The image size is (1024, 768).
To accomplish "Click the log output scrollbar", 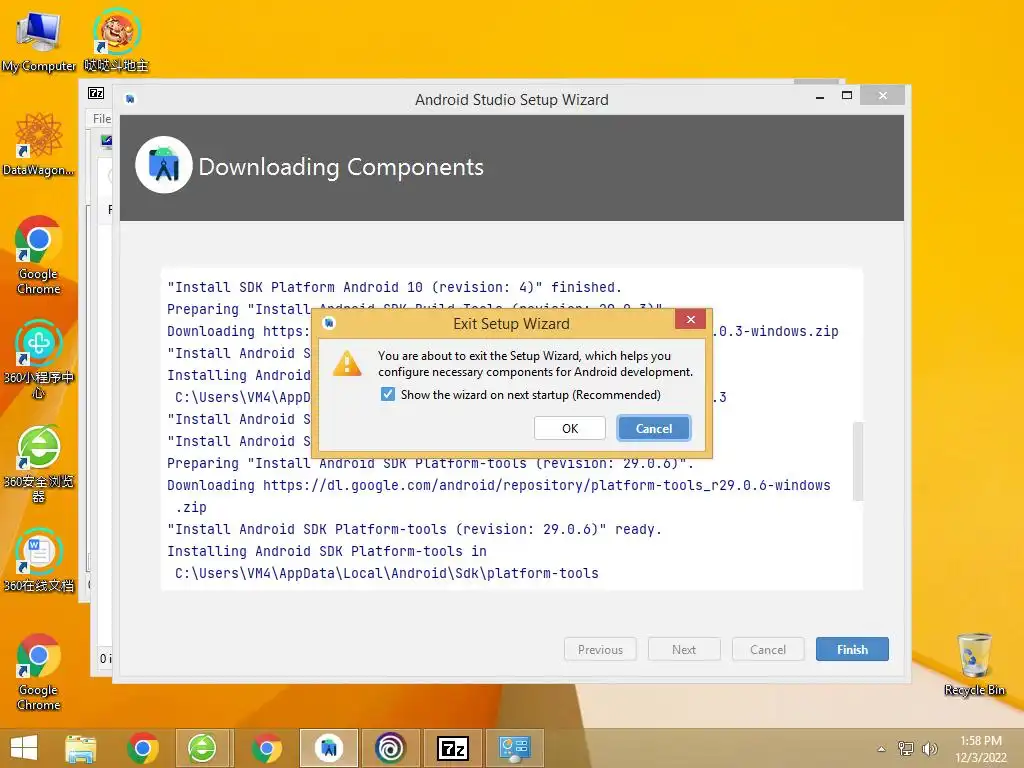I will click(x=857, y=461).
